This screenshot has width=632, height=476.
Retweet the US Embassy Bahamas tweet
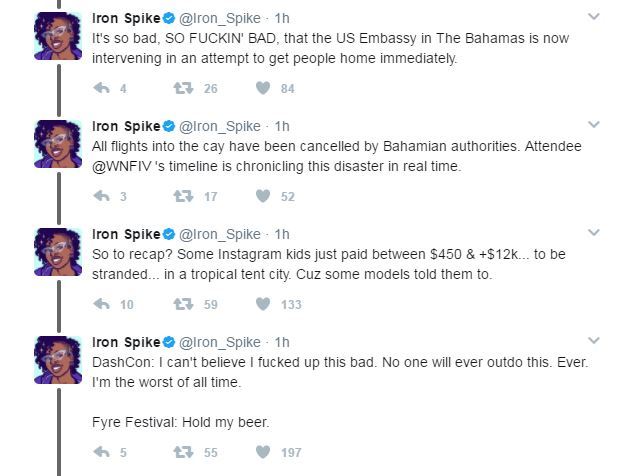[183, 89]
